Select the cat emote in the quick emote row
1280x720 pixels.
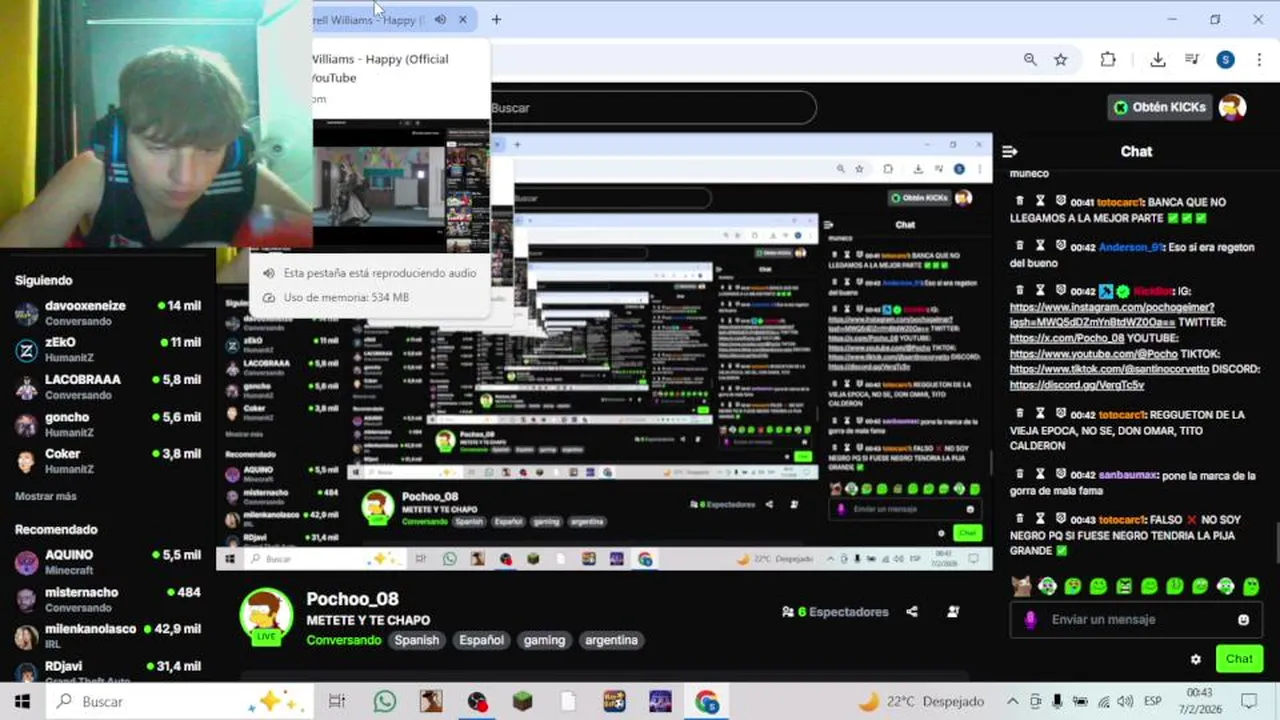click(x=1021, y=586)
